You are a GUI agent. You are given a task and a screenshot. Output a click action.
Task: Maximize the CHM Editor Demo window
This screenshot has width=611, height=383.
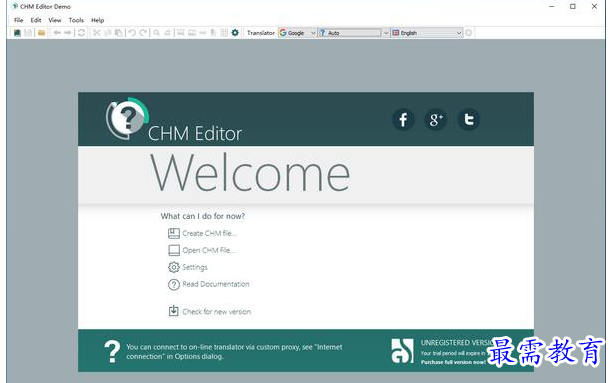click(573, 6)
